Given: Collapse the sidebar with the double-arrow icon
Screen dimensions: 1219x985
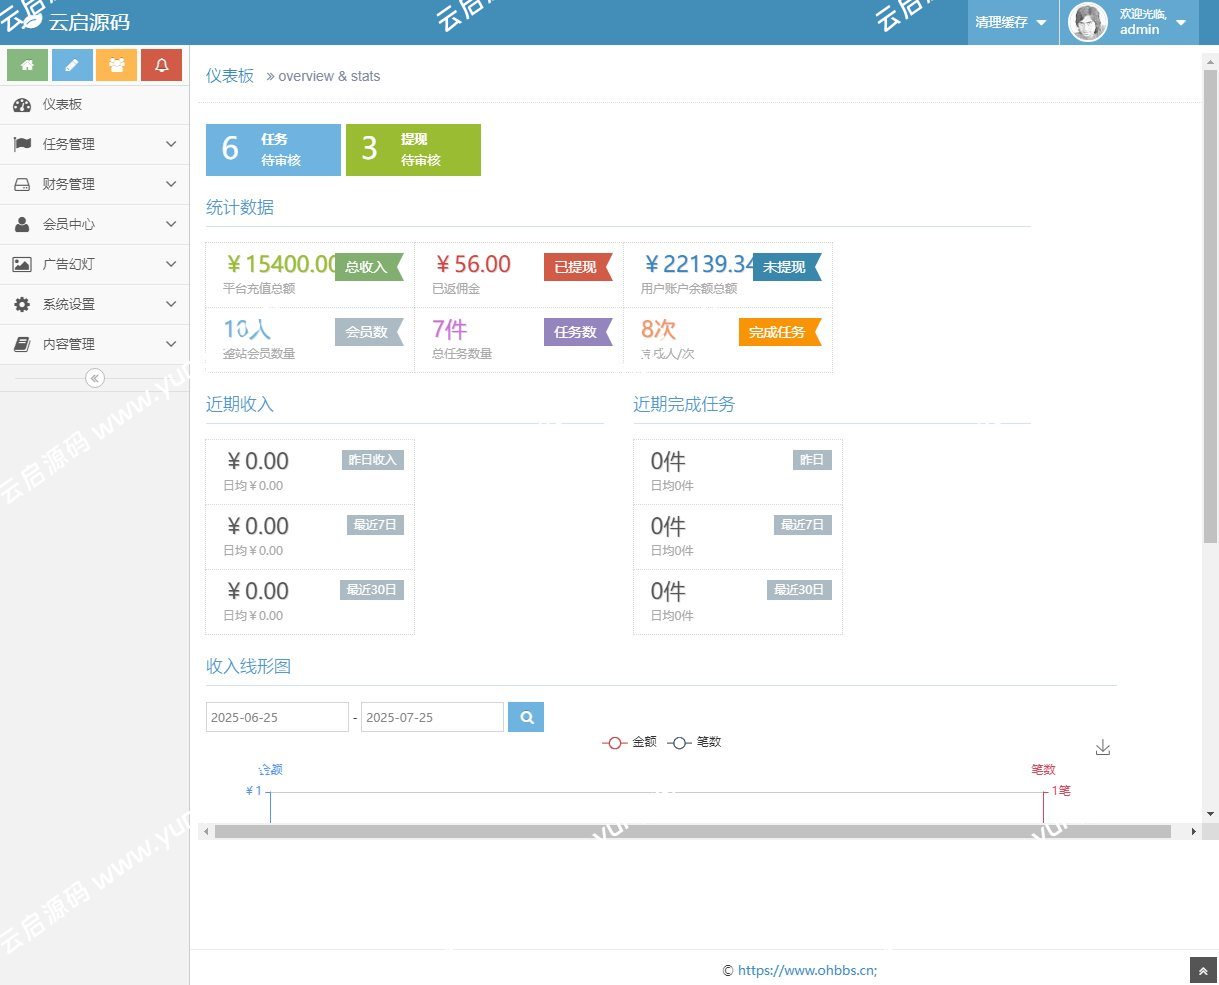Looking at the screenshot, I should point(95,378).
